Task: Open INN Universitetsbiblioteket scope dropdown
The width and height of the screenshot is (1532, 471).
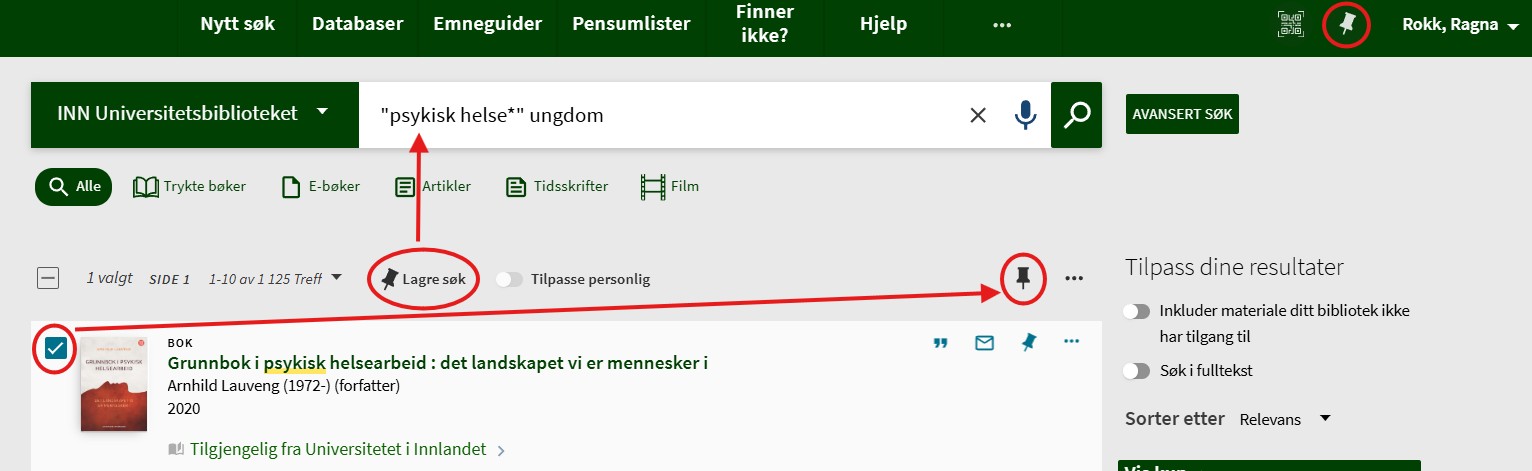Action: [x=195, y=114]
